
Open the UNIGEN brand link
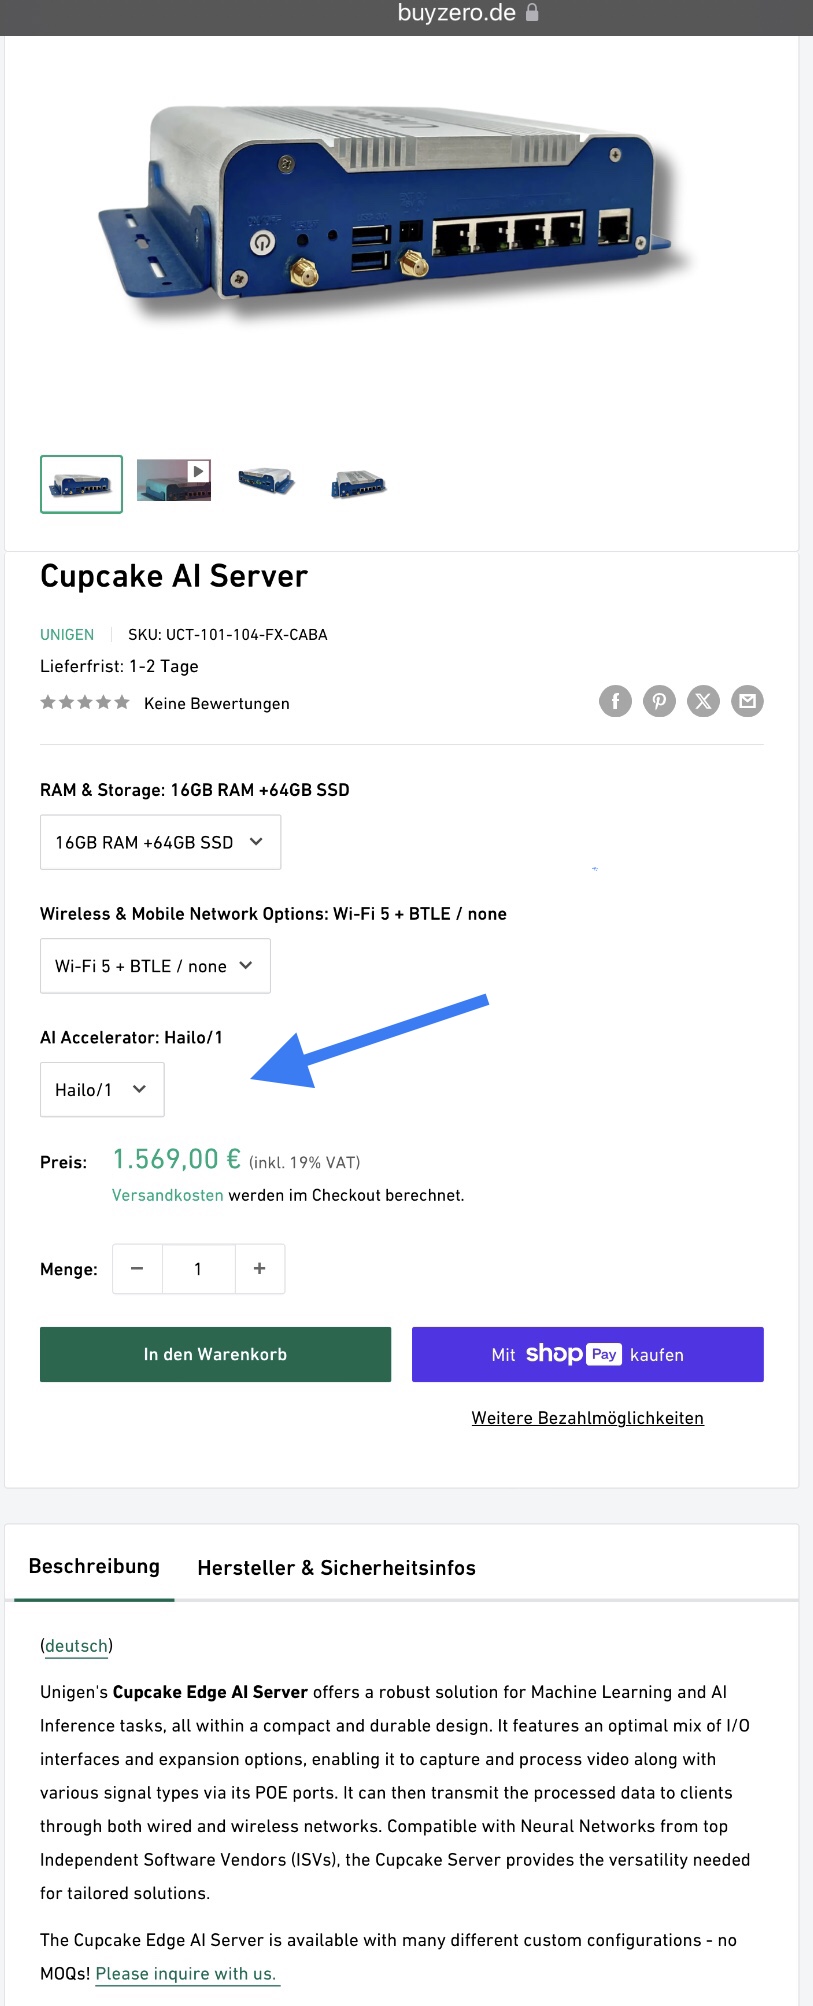pos(67,635)
